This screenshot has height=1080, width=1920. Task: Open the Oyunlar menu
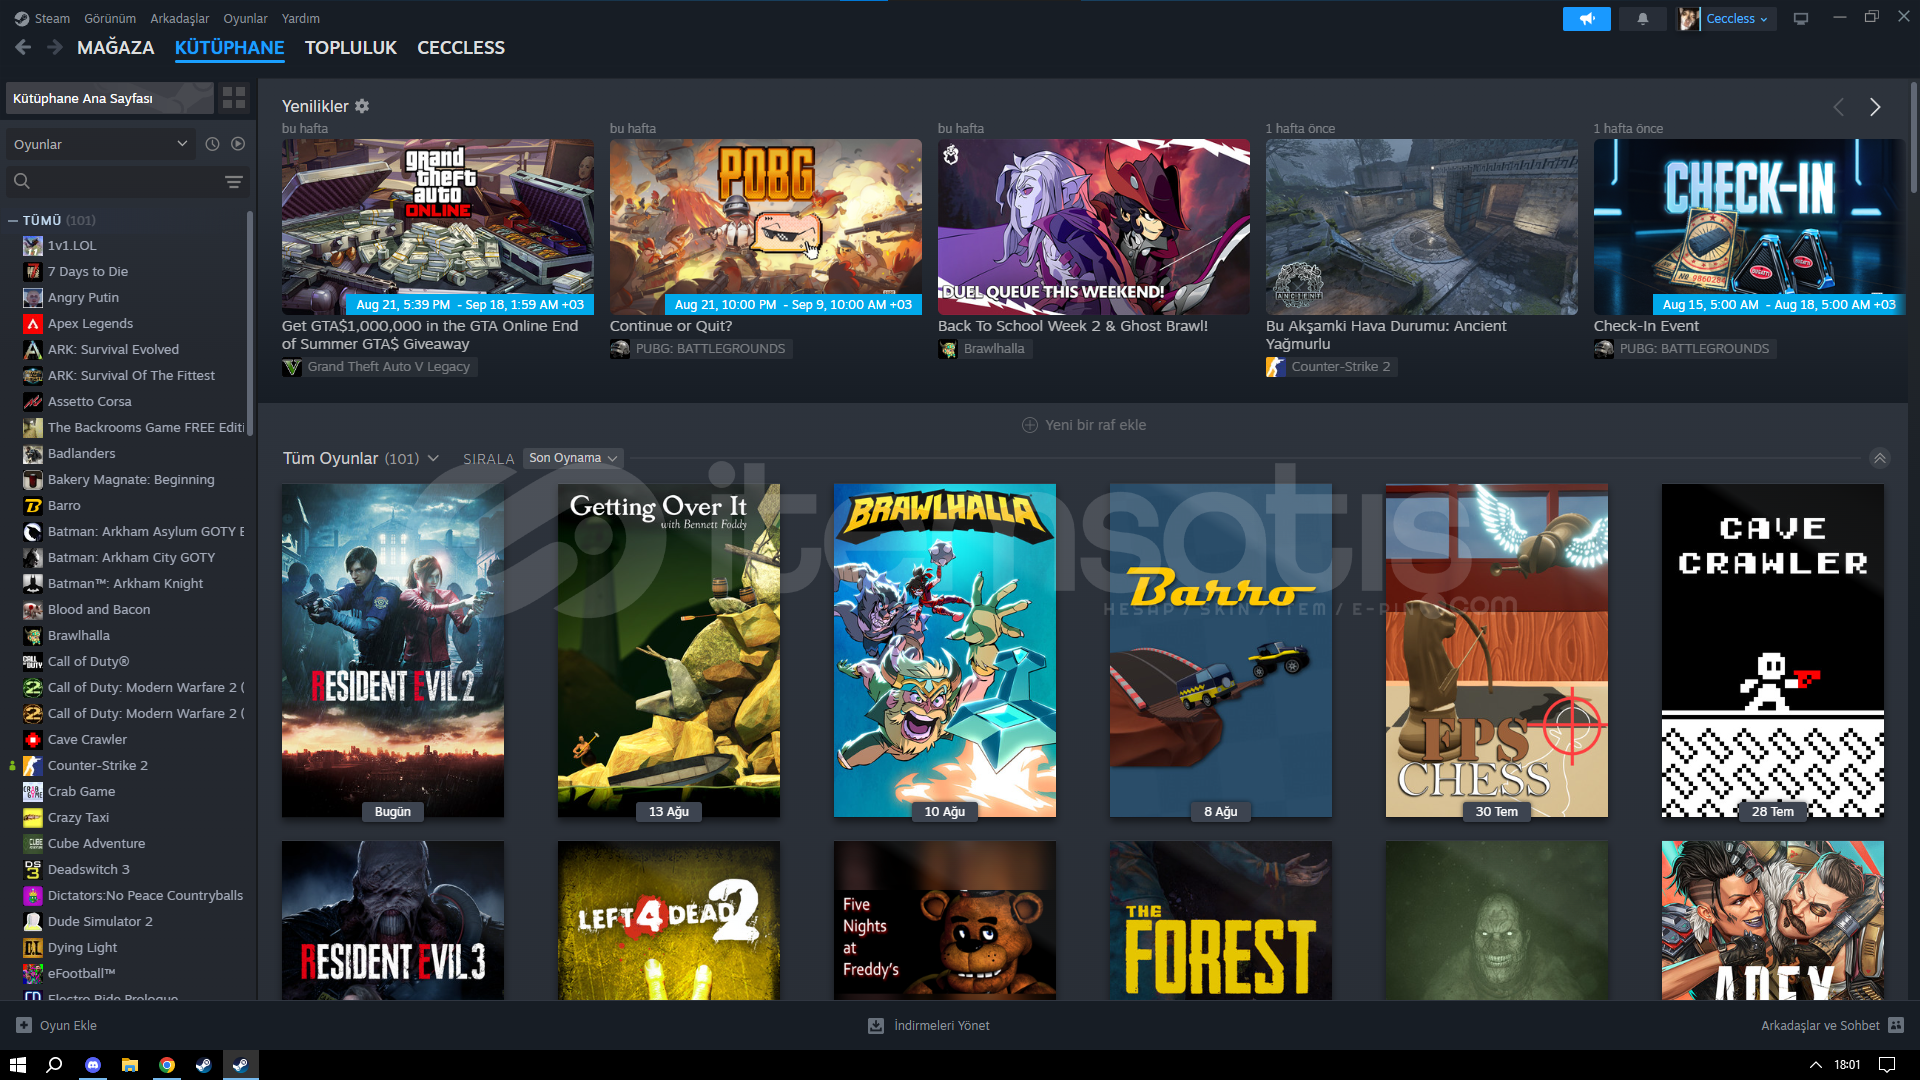pos(245,18)
